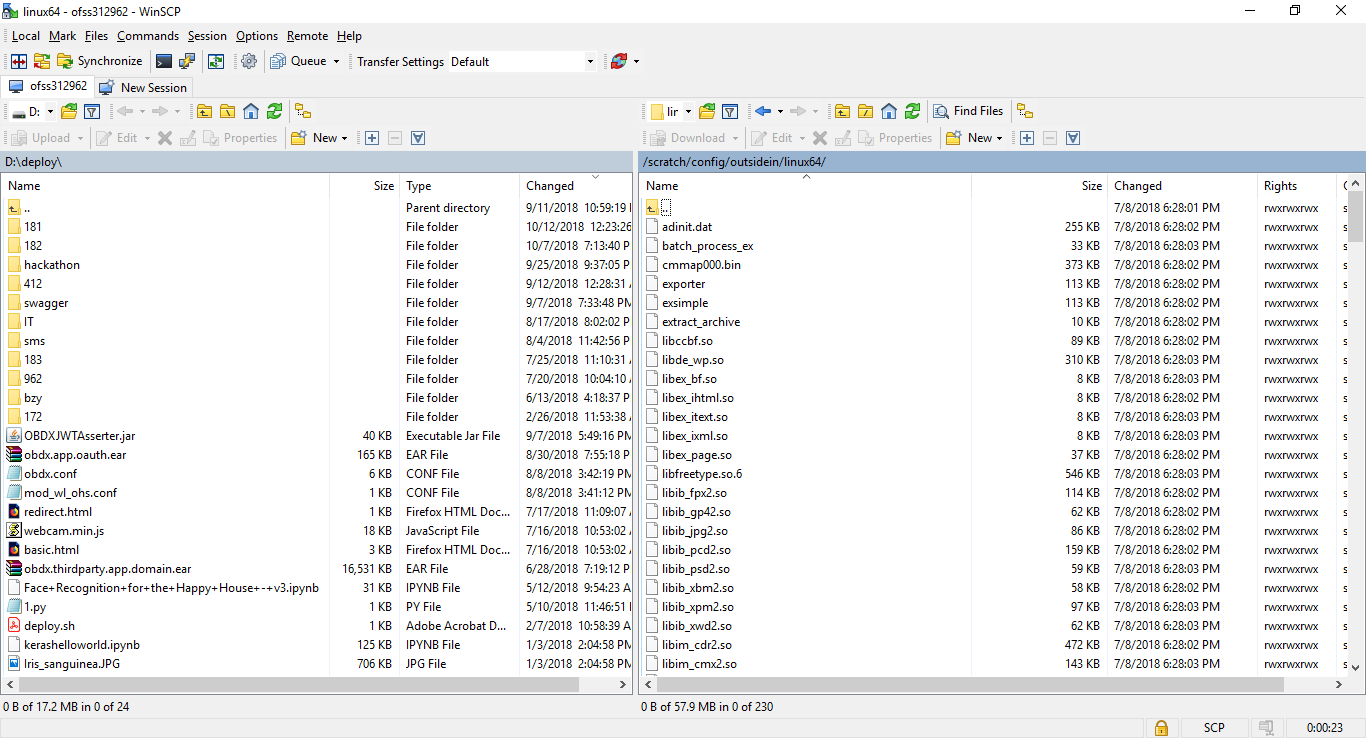1366x738 pixels.
Task: Click the local panel Filter icon
Action: coord(92,111)
